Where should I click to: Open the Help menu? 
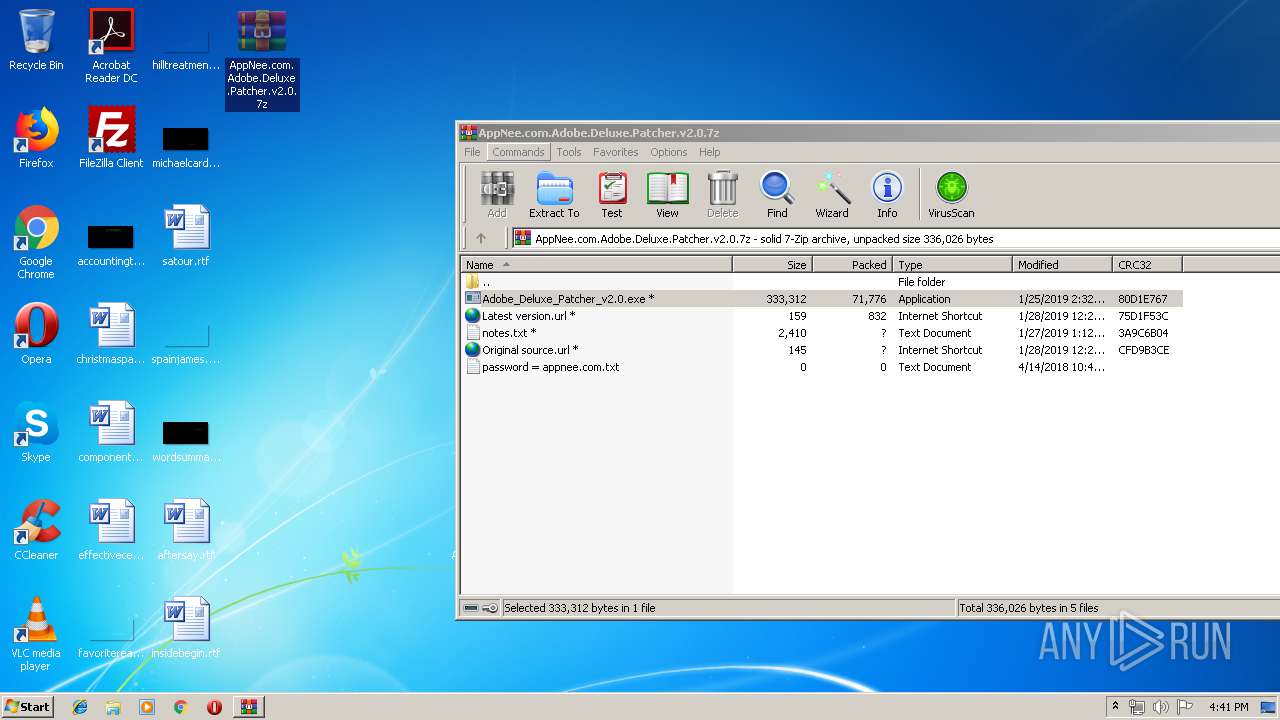click(x=710, y=152)
